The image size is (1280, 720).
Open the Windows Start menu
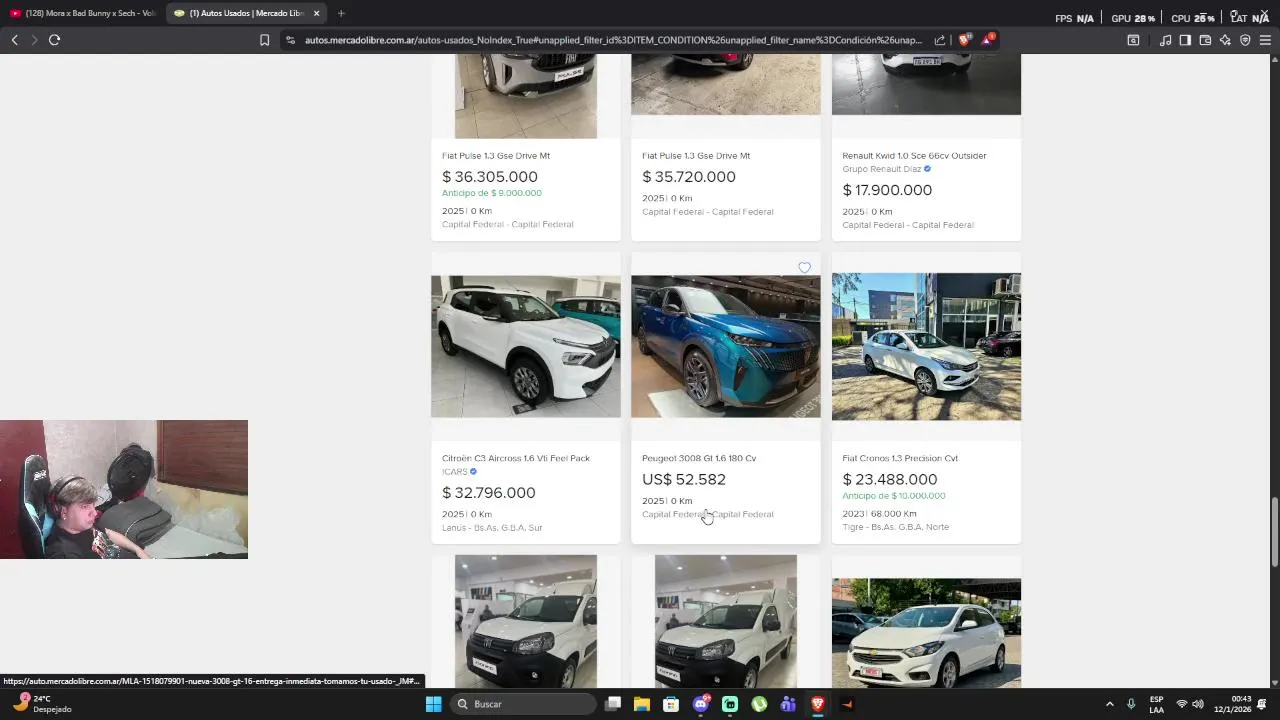tap(433, 704)
